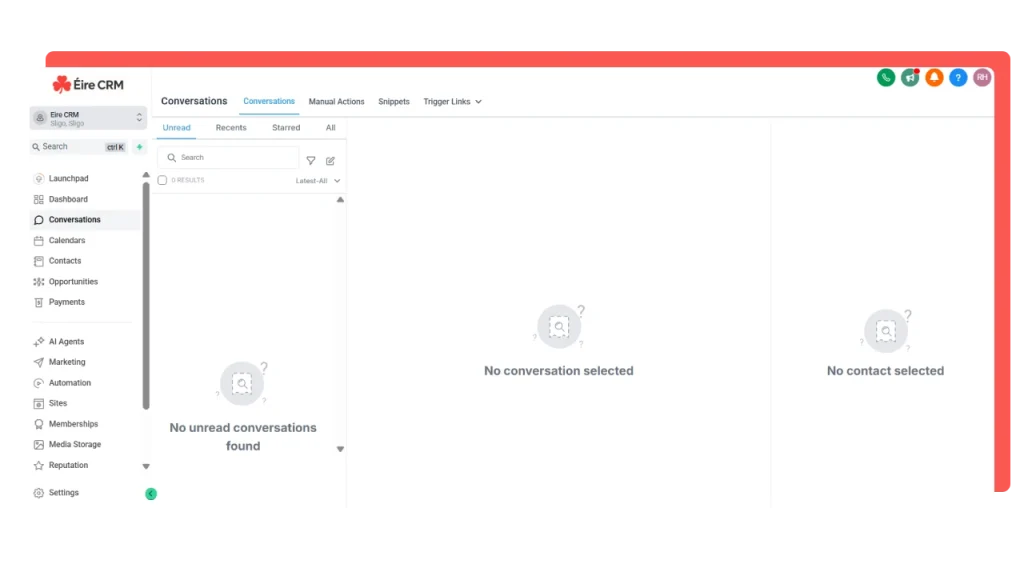Open the orange notifications bell

[x=934, y=78]
